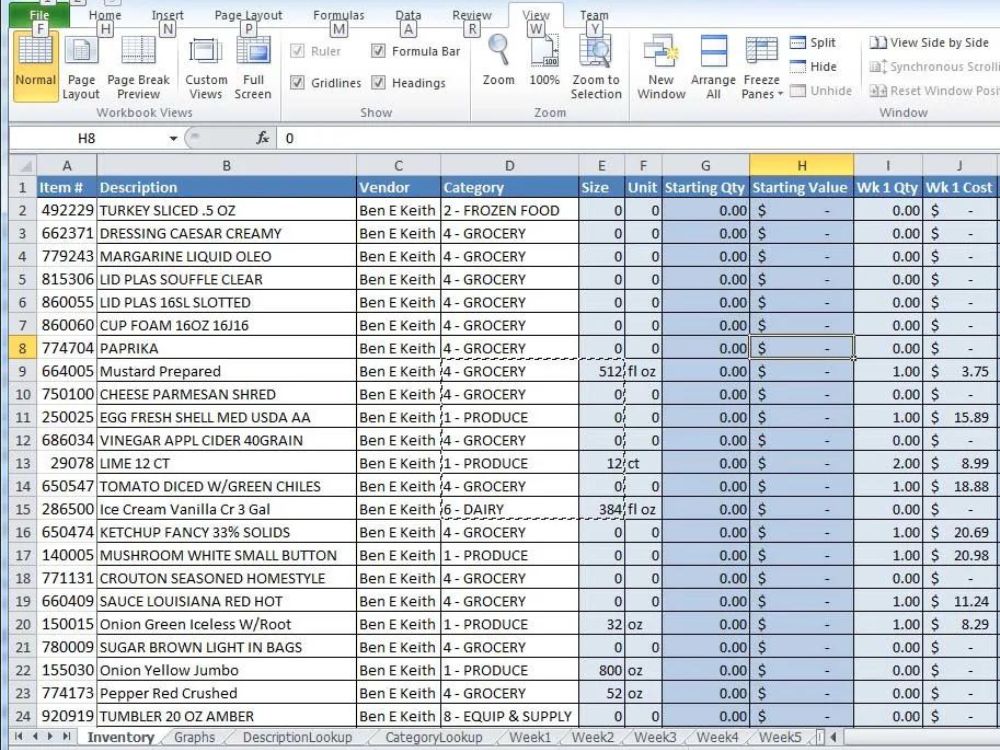This screenshot has height=750, width=1000.
Task: Open the Name Box dropdown arrow
Action: coord(173,138)
